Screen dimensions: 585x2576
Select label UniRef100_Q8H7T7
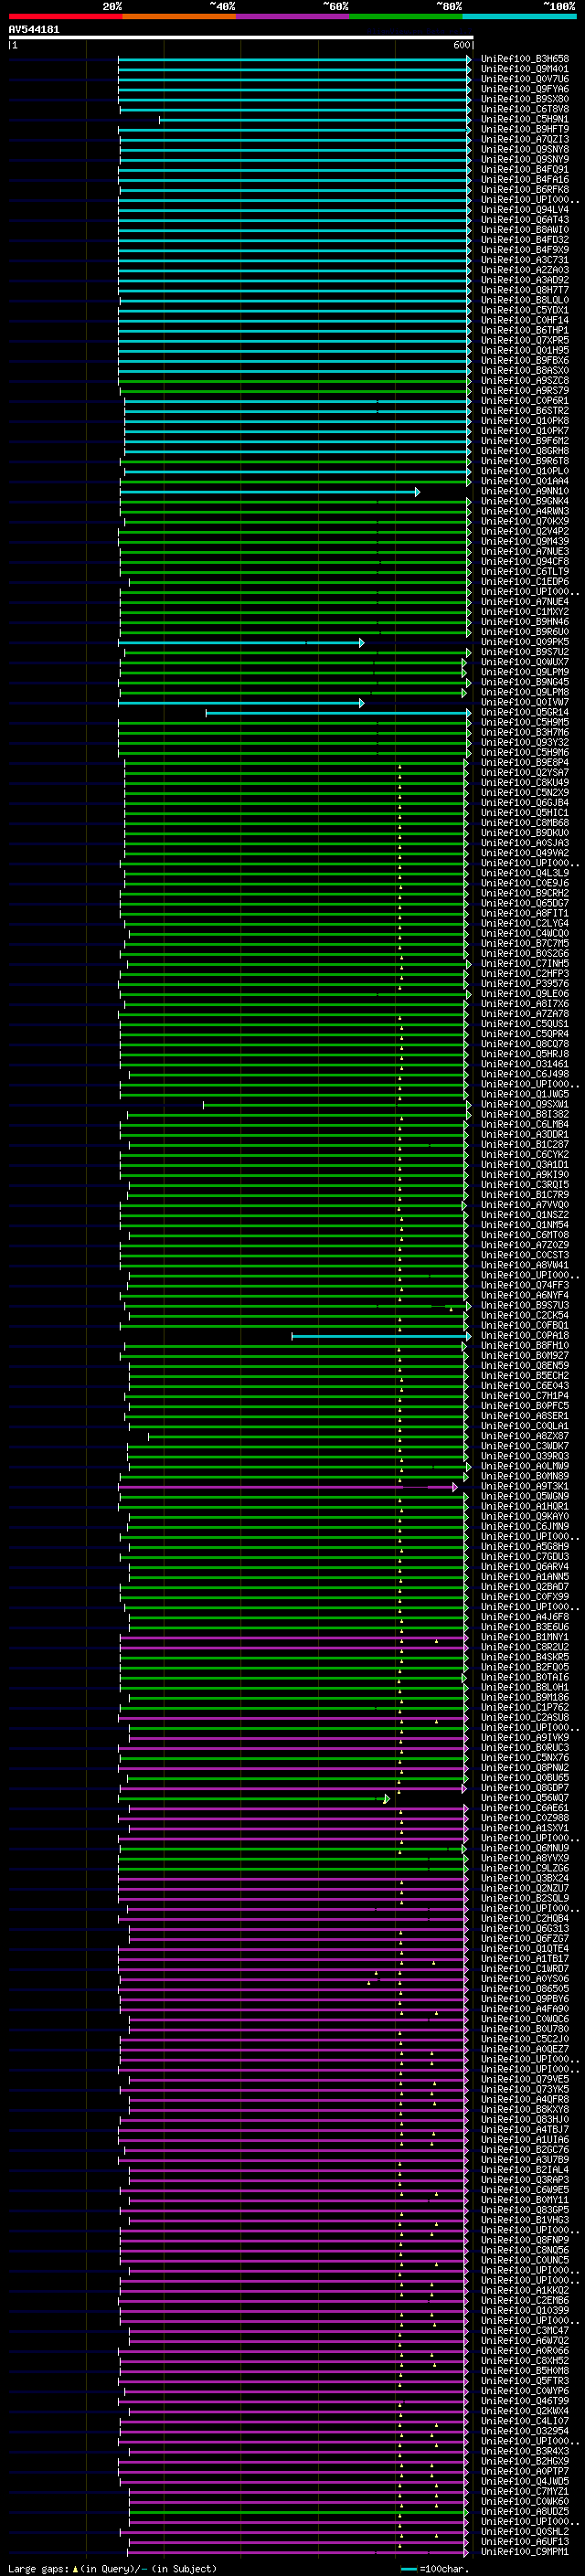coord(525,290)
